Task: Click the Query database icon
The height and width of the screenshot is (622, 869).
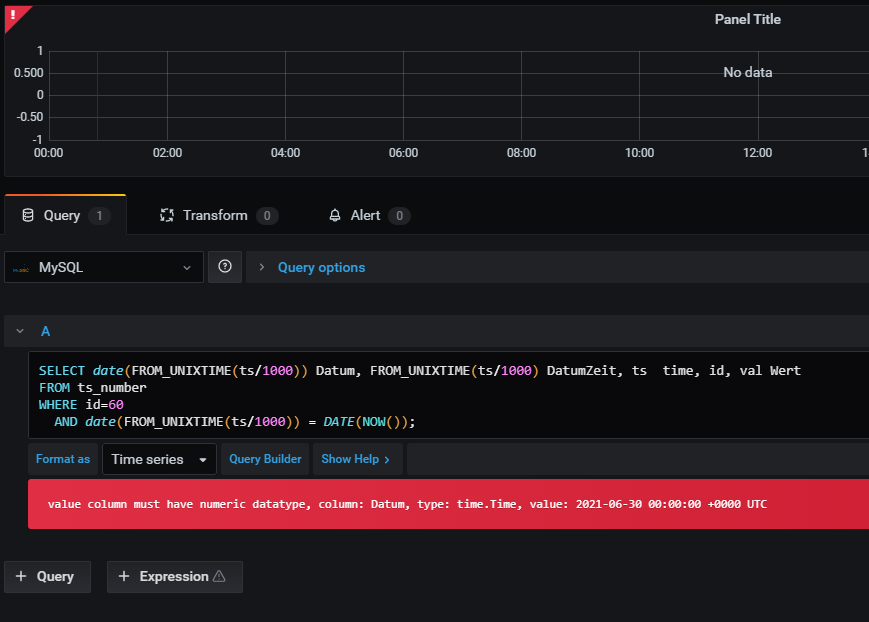Action: tap(28, 215)
